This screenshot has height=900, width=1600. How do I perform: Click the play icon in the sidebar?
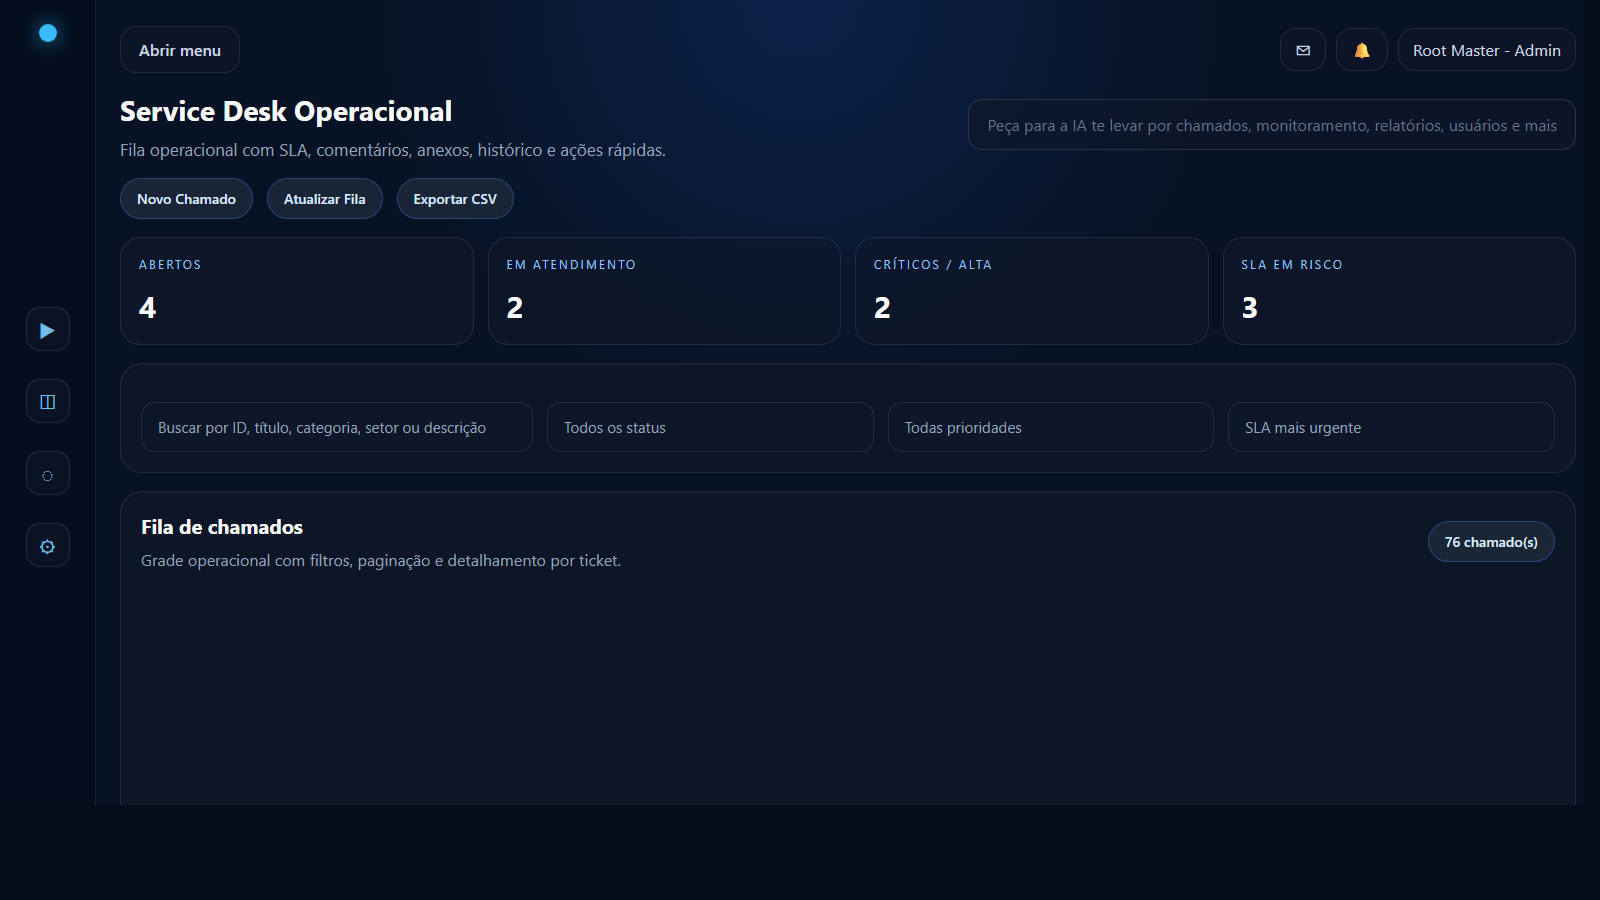pyautogui.click(x=47, y=329)
